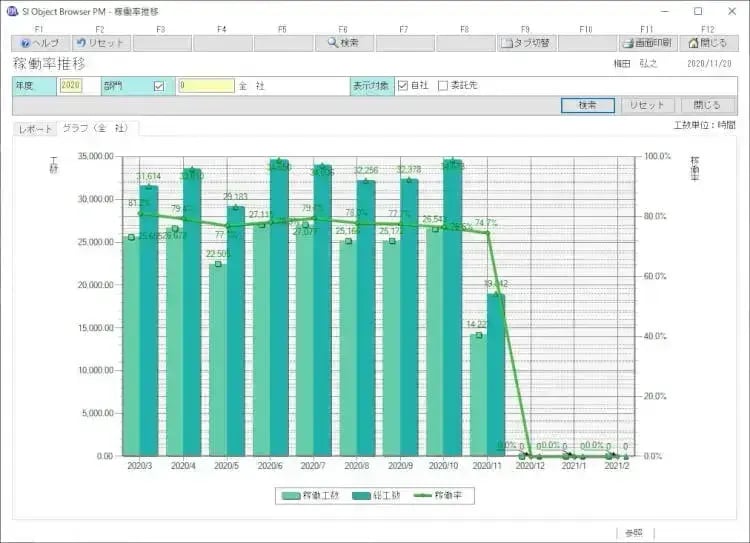Click the 画面印刷 F11 print button
The height and width of the screenshot is (543, 750).
click(646, 44)
